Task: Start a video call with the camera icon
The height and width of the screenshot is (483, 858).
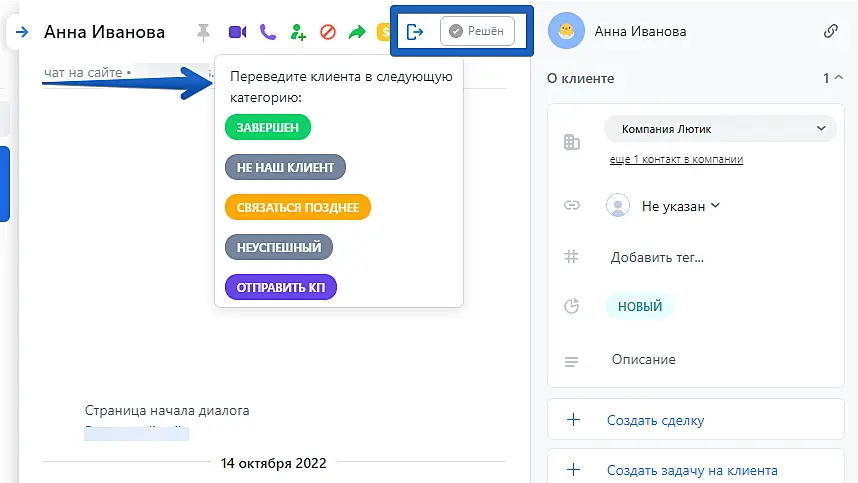Action: coord(237,32)
